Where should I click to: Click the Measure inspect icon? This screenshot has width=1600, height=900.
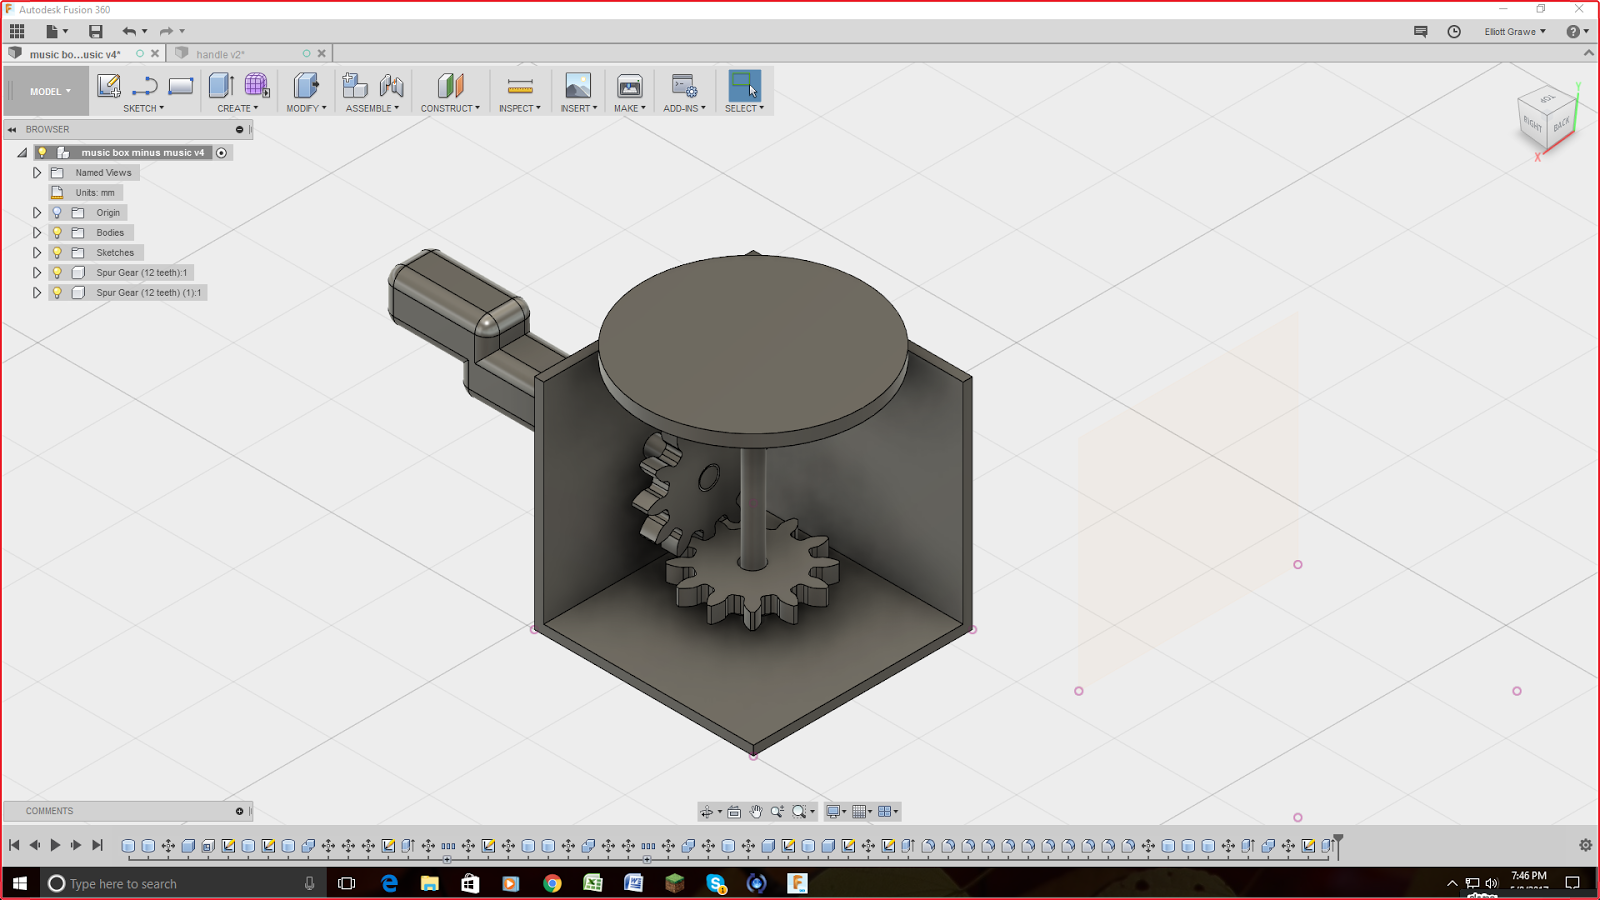pos(520,86)
